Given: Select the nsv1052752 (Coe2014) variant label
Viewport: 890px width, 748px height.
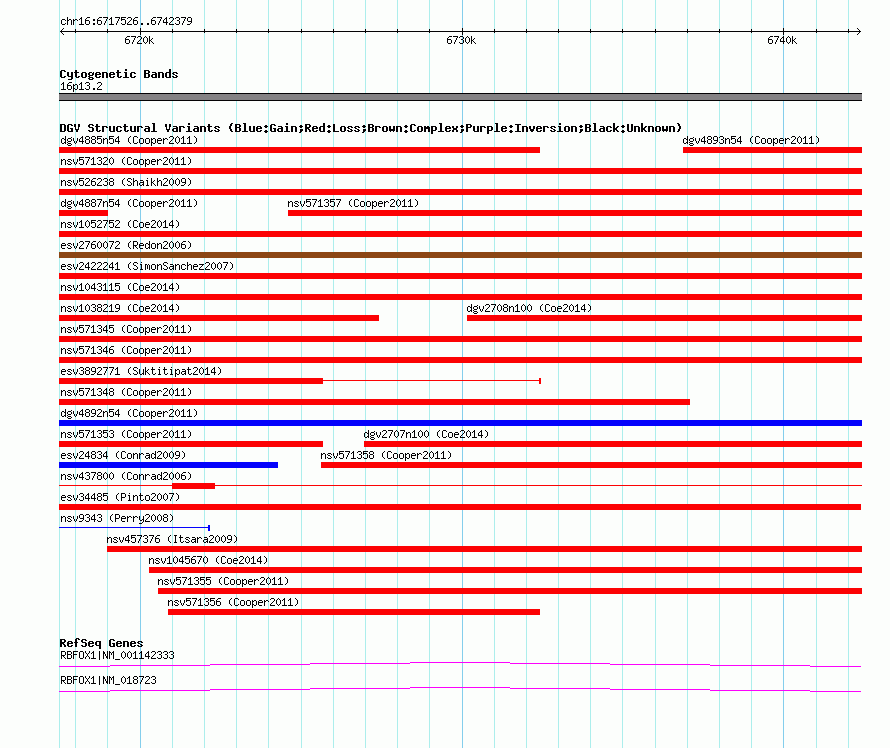Looking at the screenshot, I should click(120, 224).
